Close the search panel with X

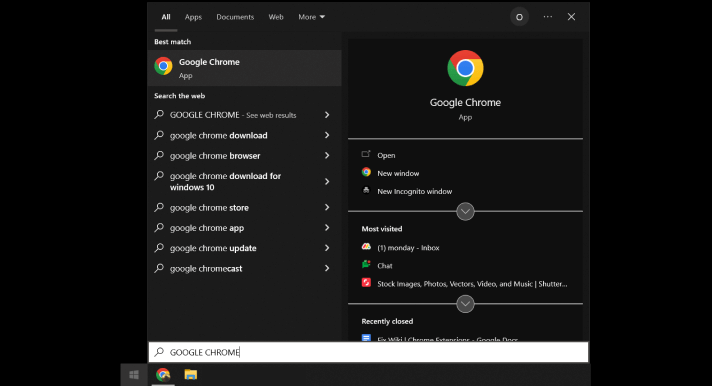click(571, 17)
